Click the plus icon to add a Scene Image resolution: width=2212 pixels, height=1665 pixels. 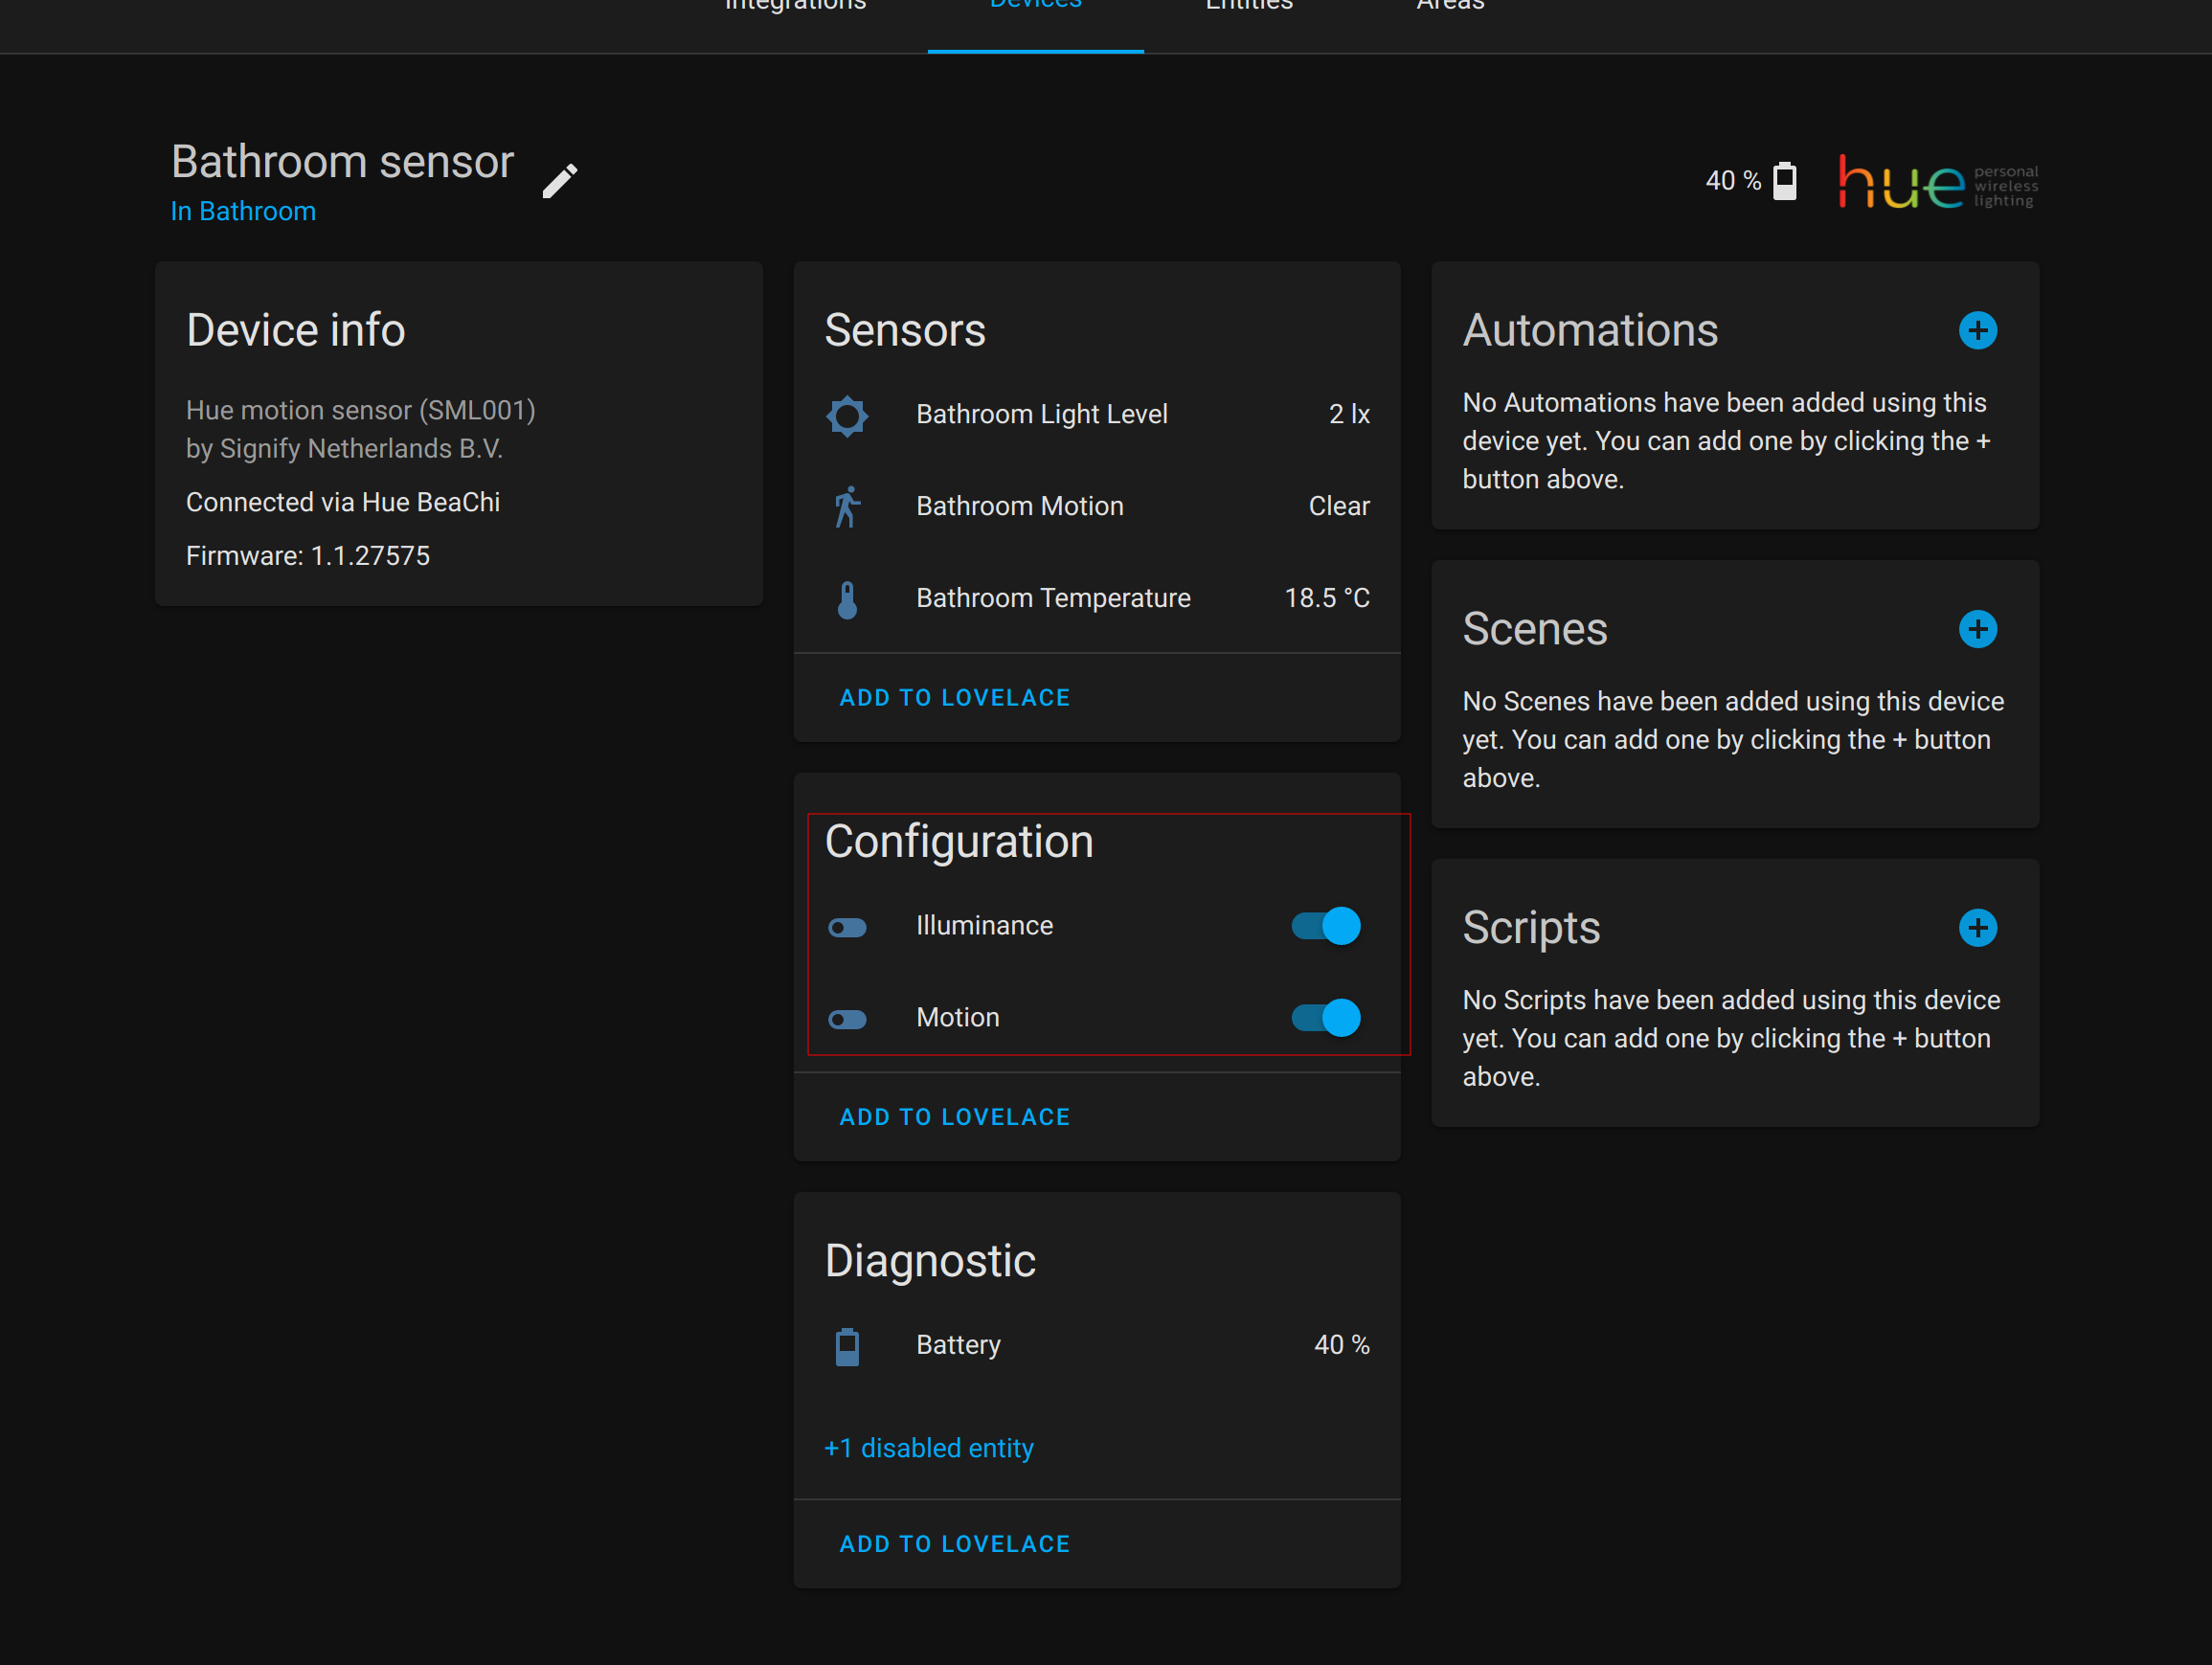(1977, 629)
